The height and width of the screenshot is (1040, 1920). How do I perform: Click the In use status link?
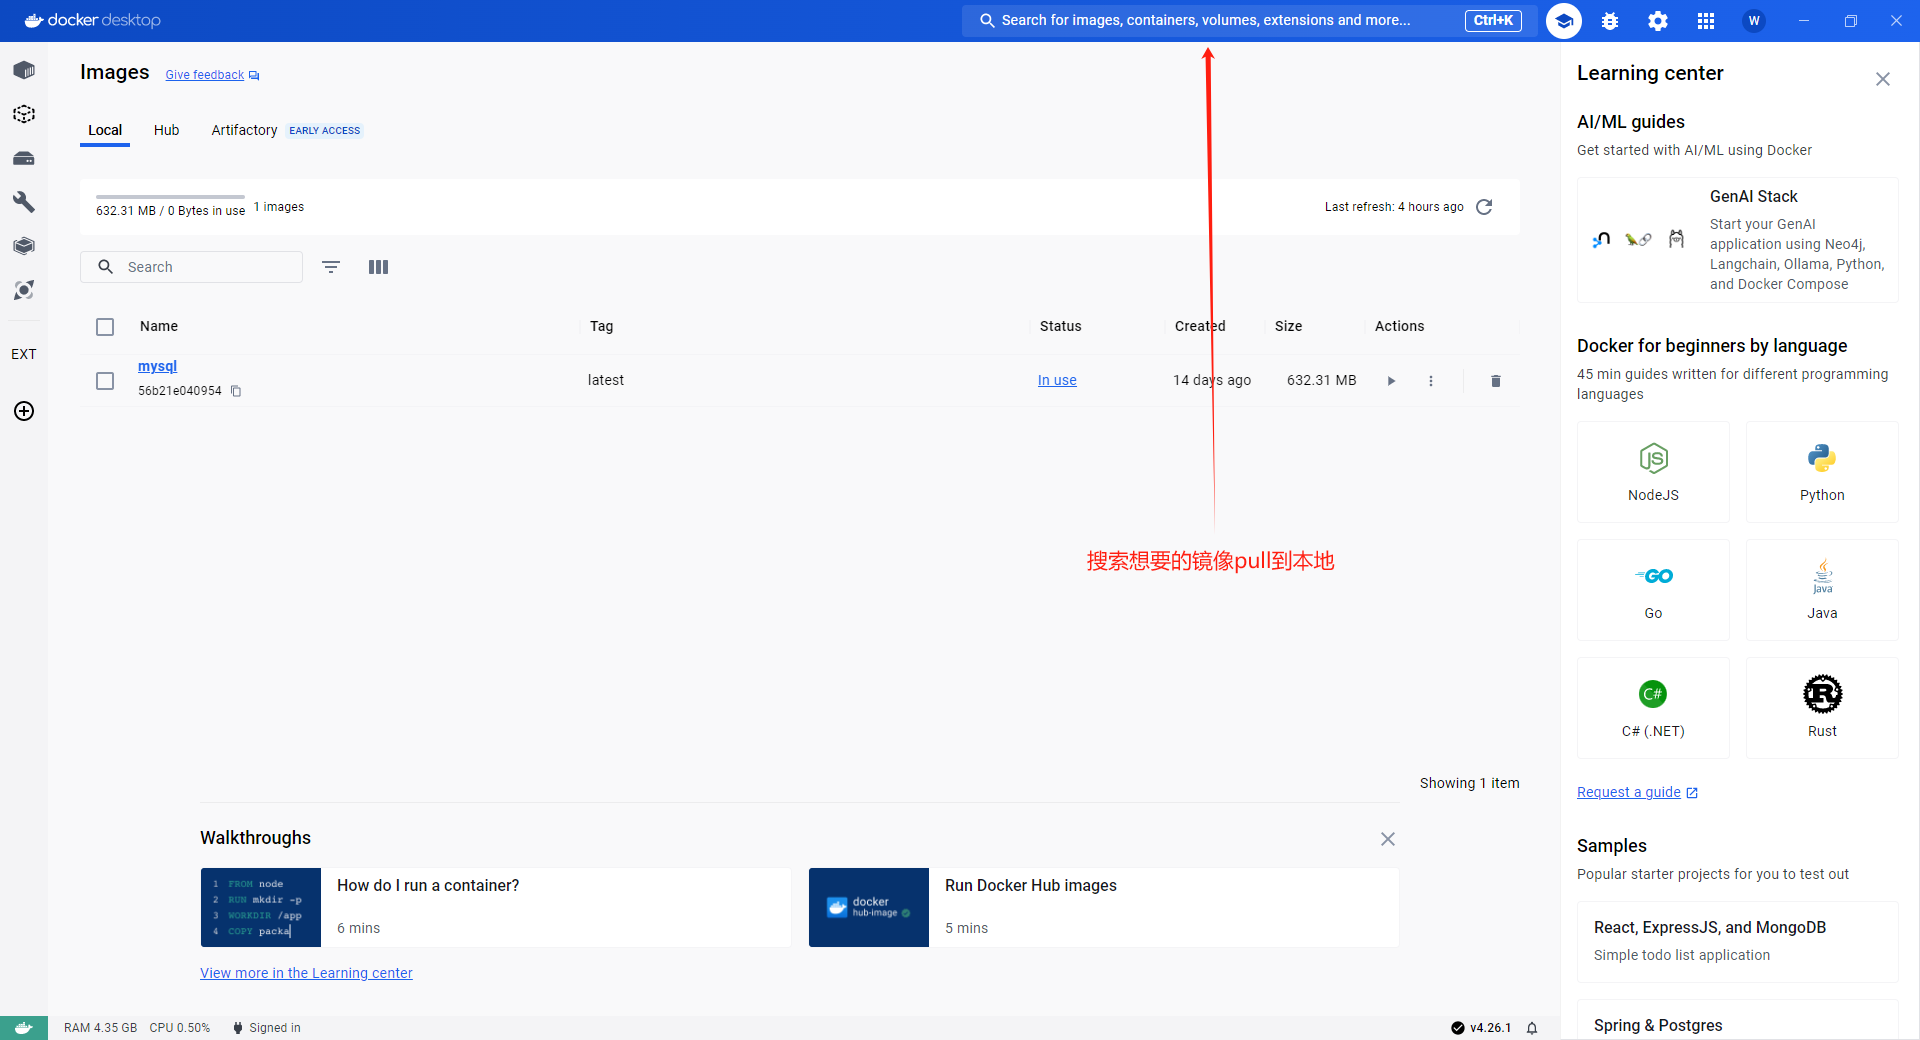(1057, 380)
